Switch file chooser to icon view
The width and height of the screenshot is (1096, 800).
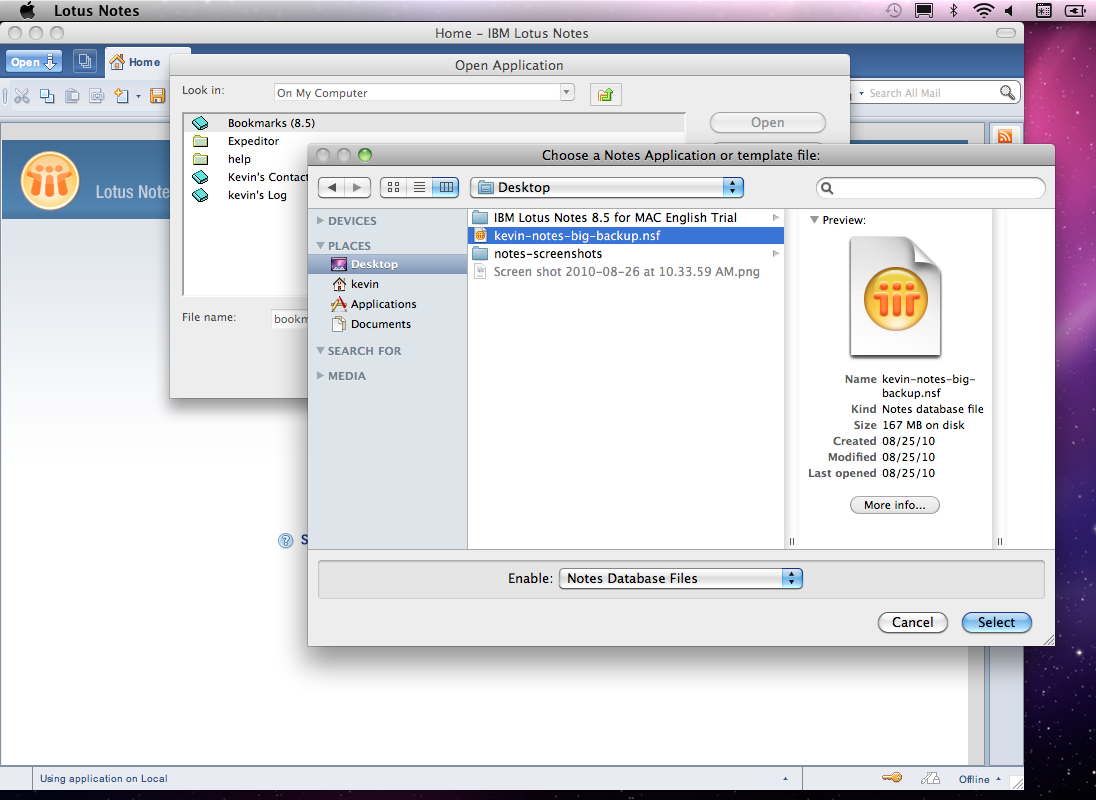point(394,187)
